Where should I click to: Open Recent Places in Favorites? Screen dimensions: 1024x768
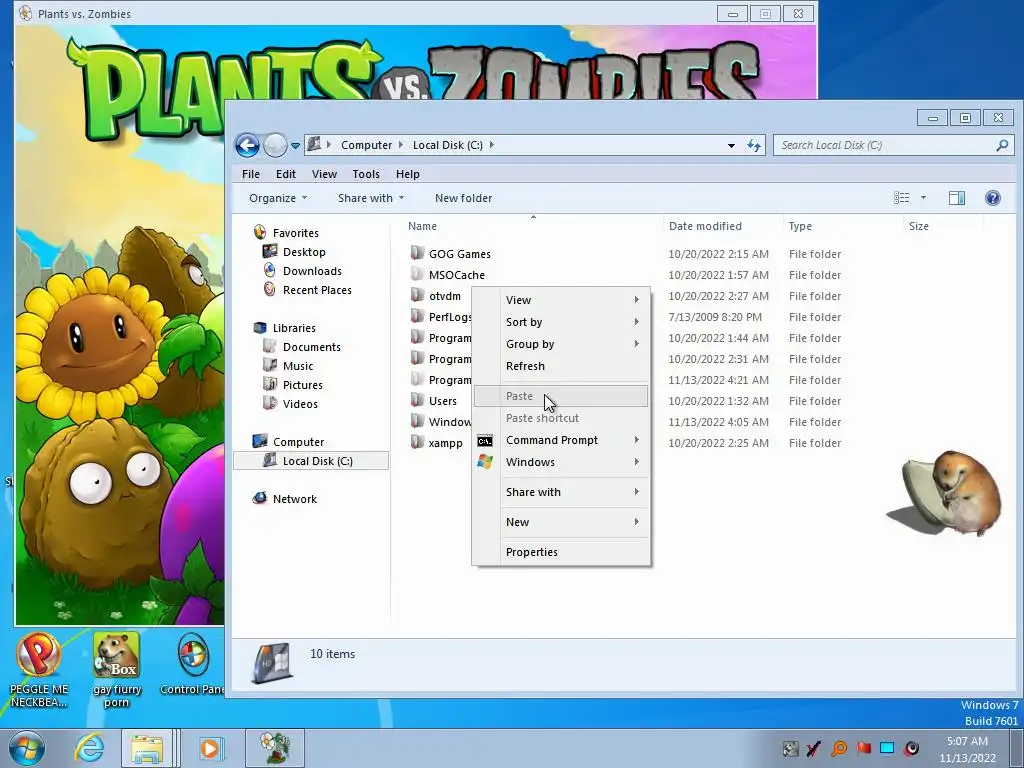(317, 289)
